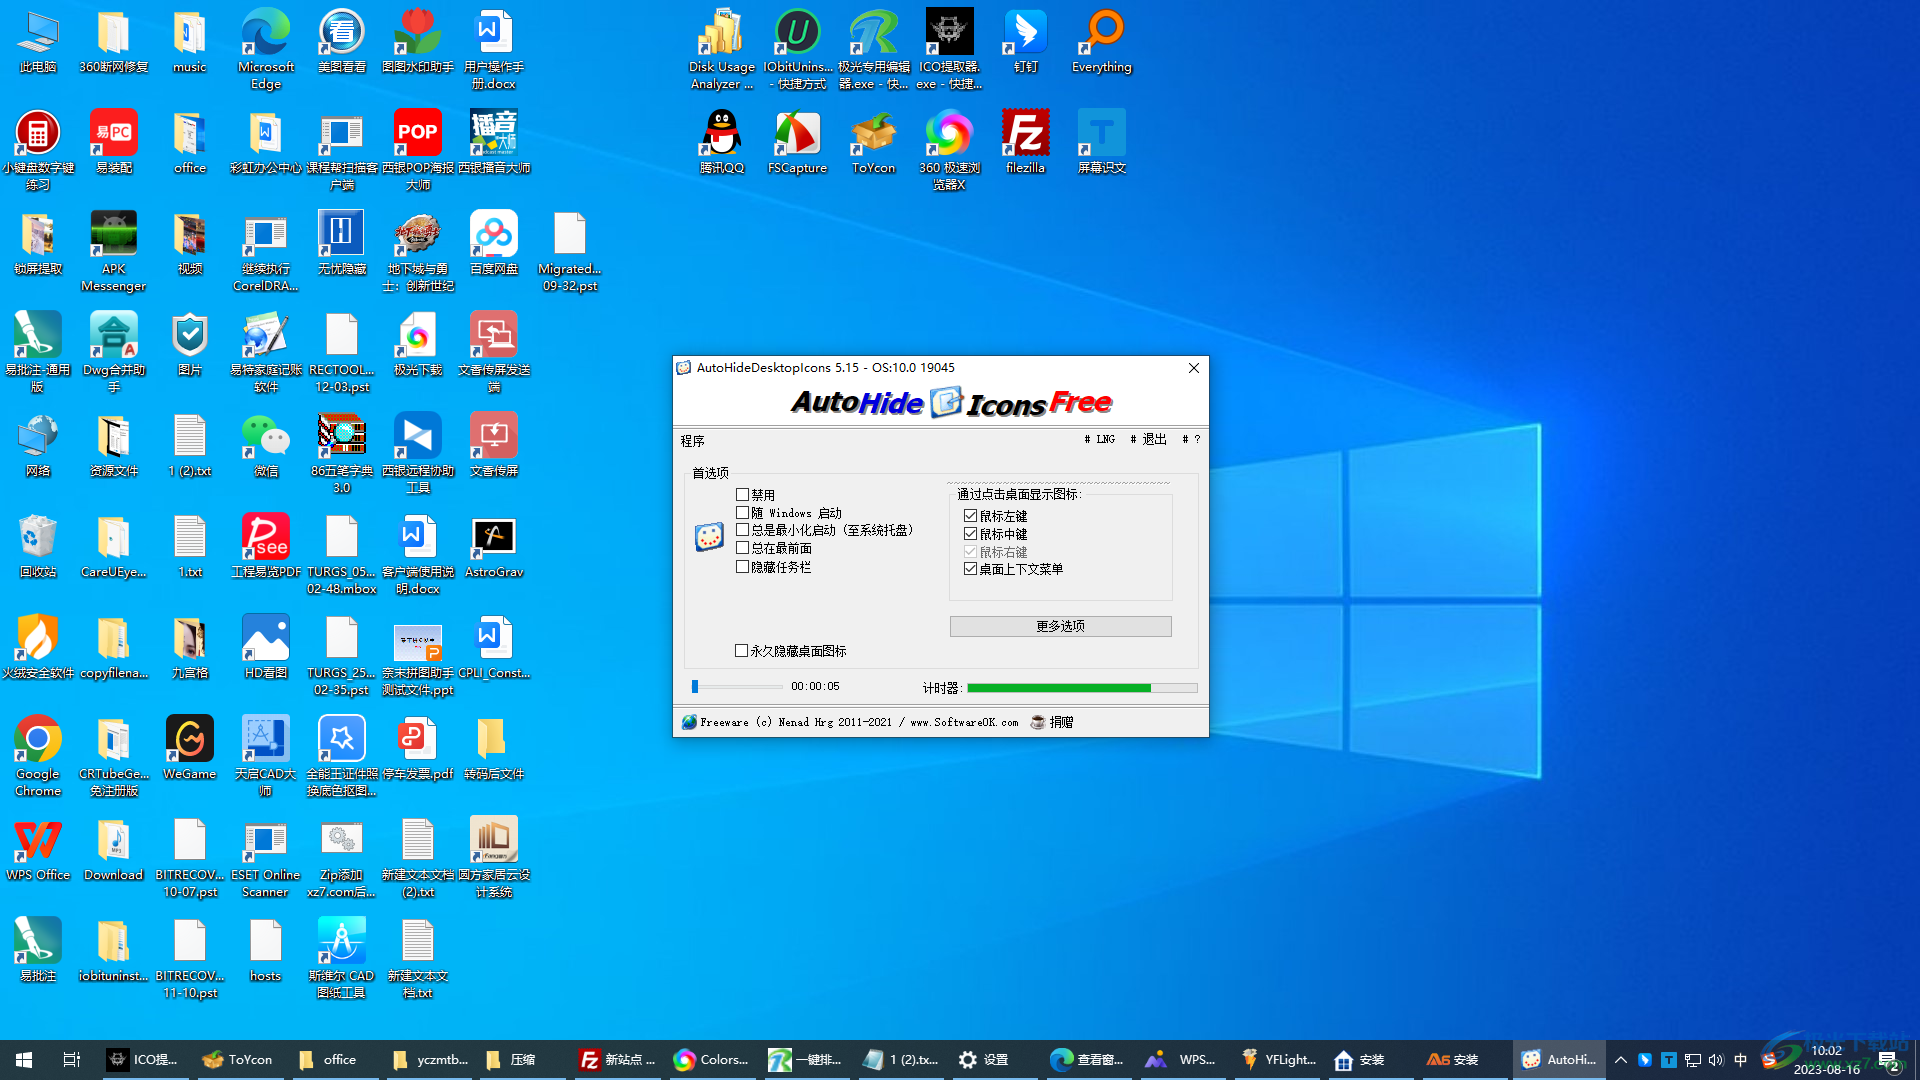
Task: Switch to AutoHi... taskbar item
Action: [x=1559, y=1060]
